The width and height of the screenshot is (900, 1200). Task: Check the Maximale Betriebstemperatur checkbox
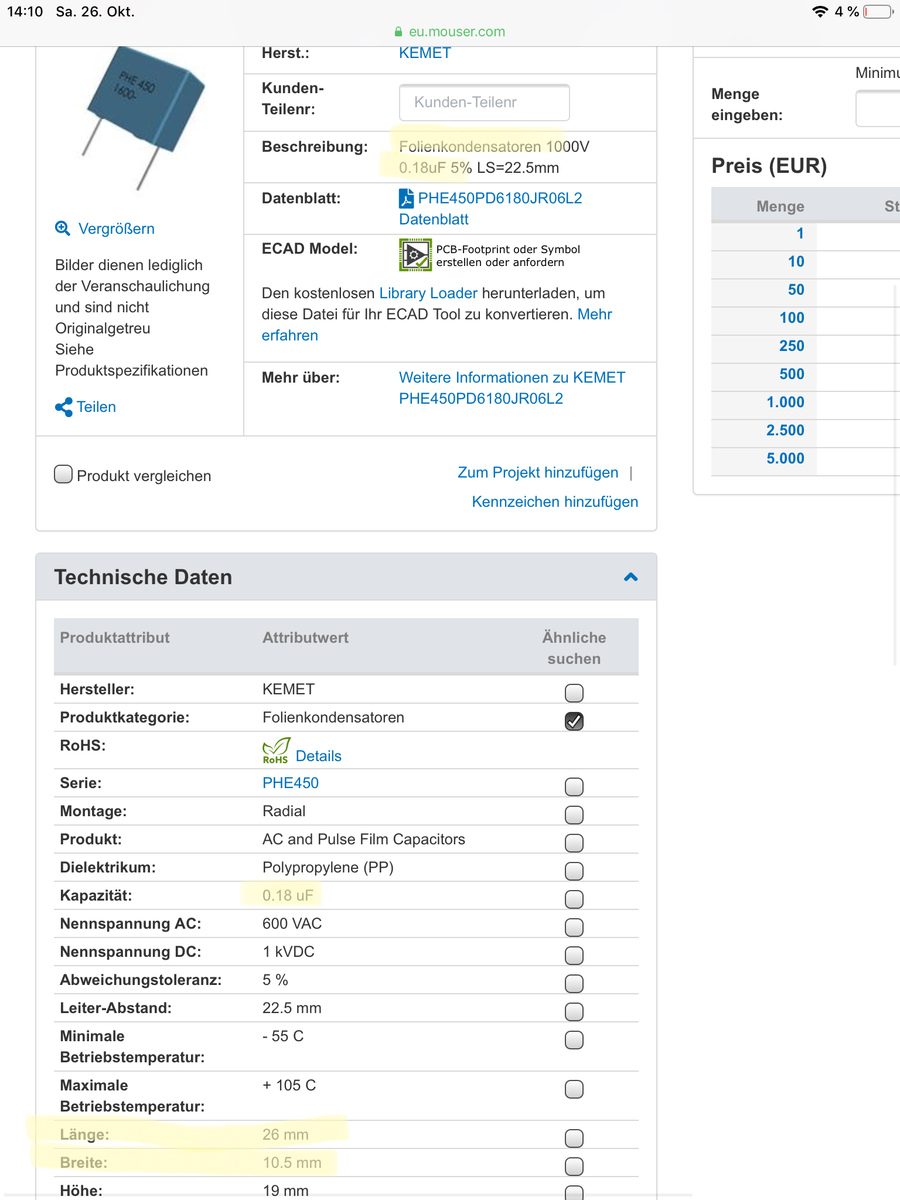(x=574, y=1089)
